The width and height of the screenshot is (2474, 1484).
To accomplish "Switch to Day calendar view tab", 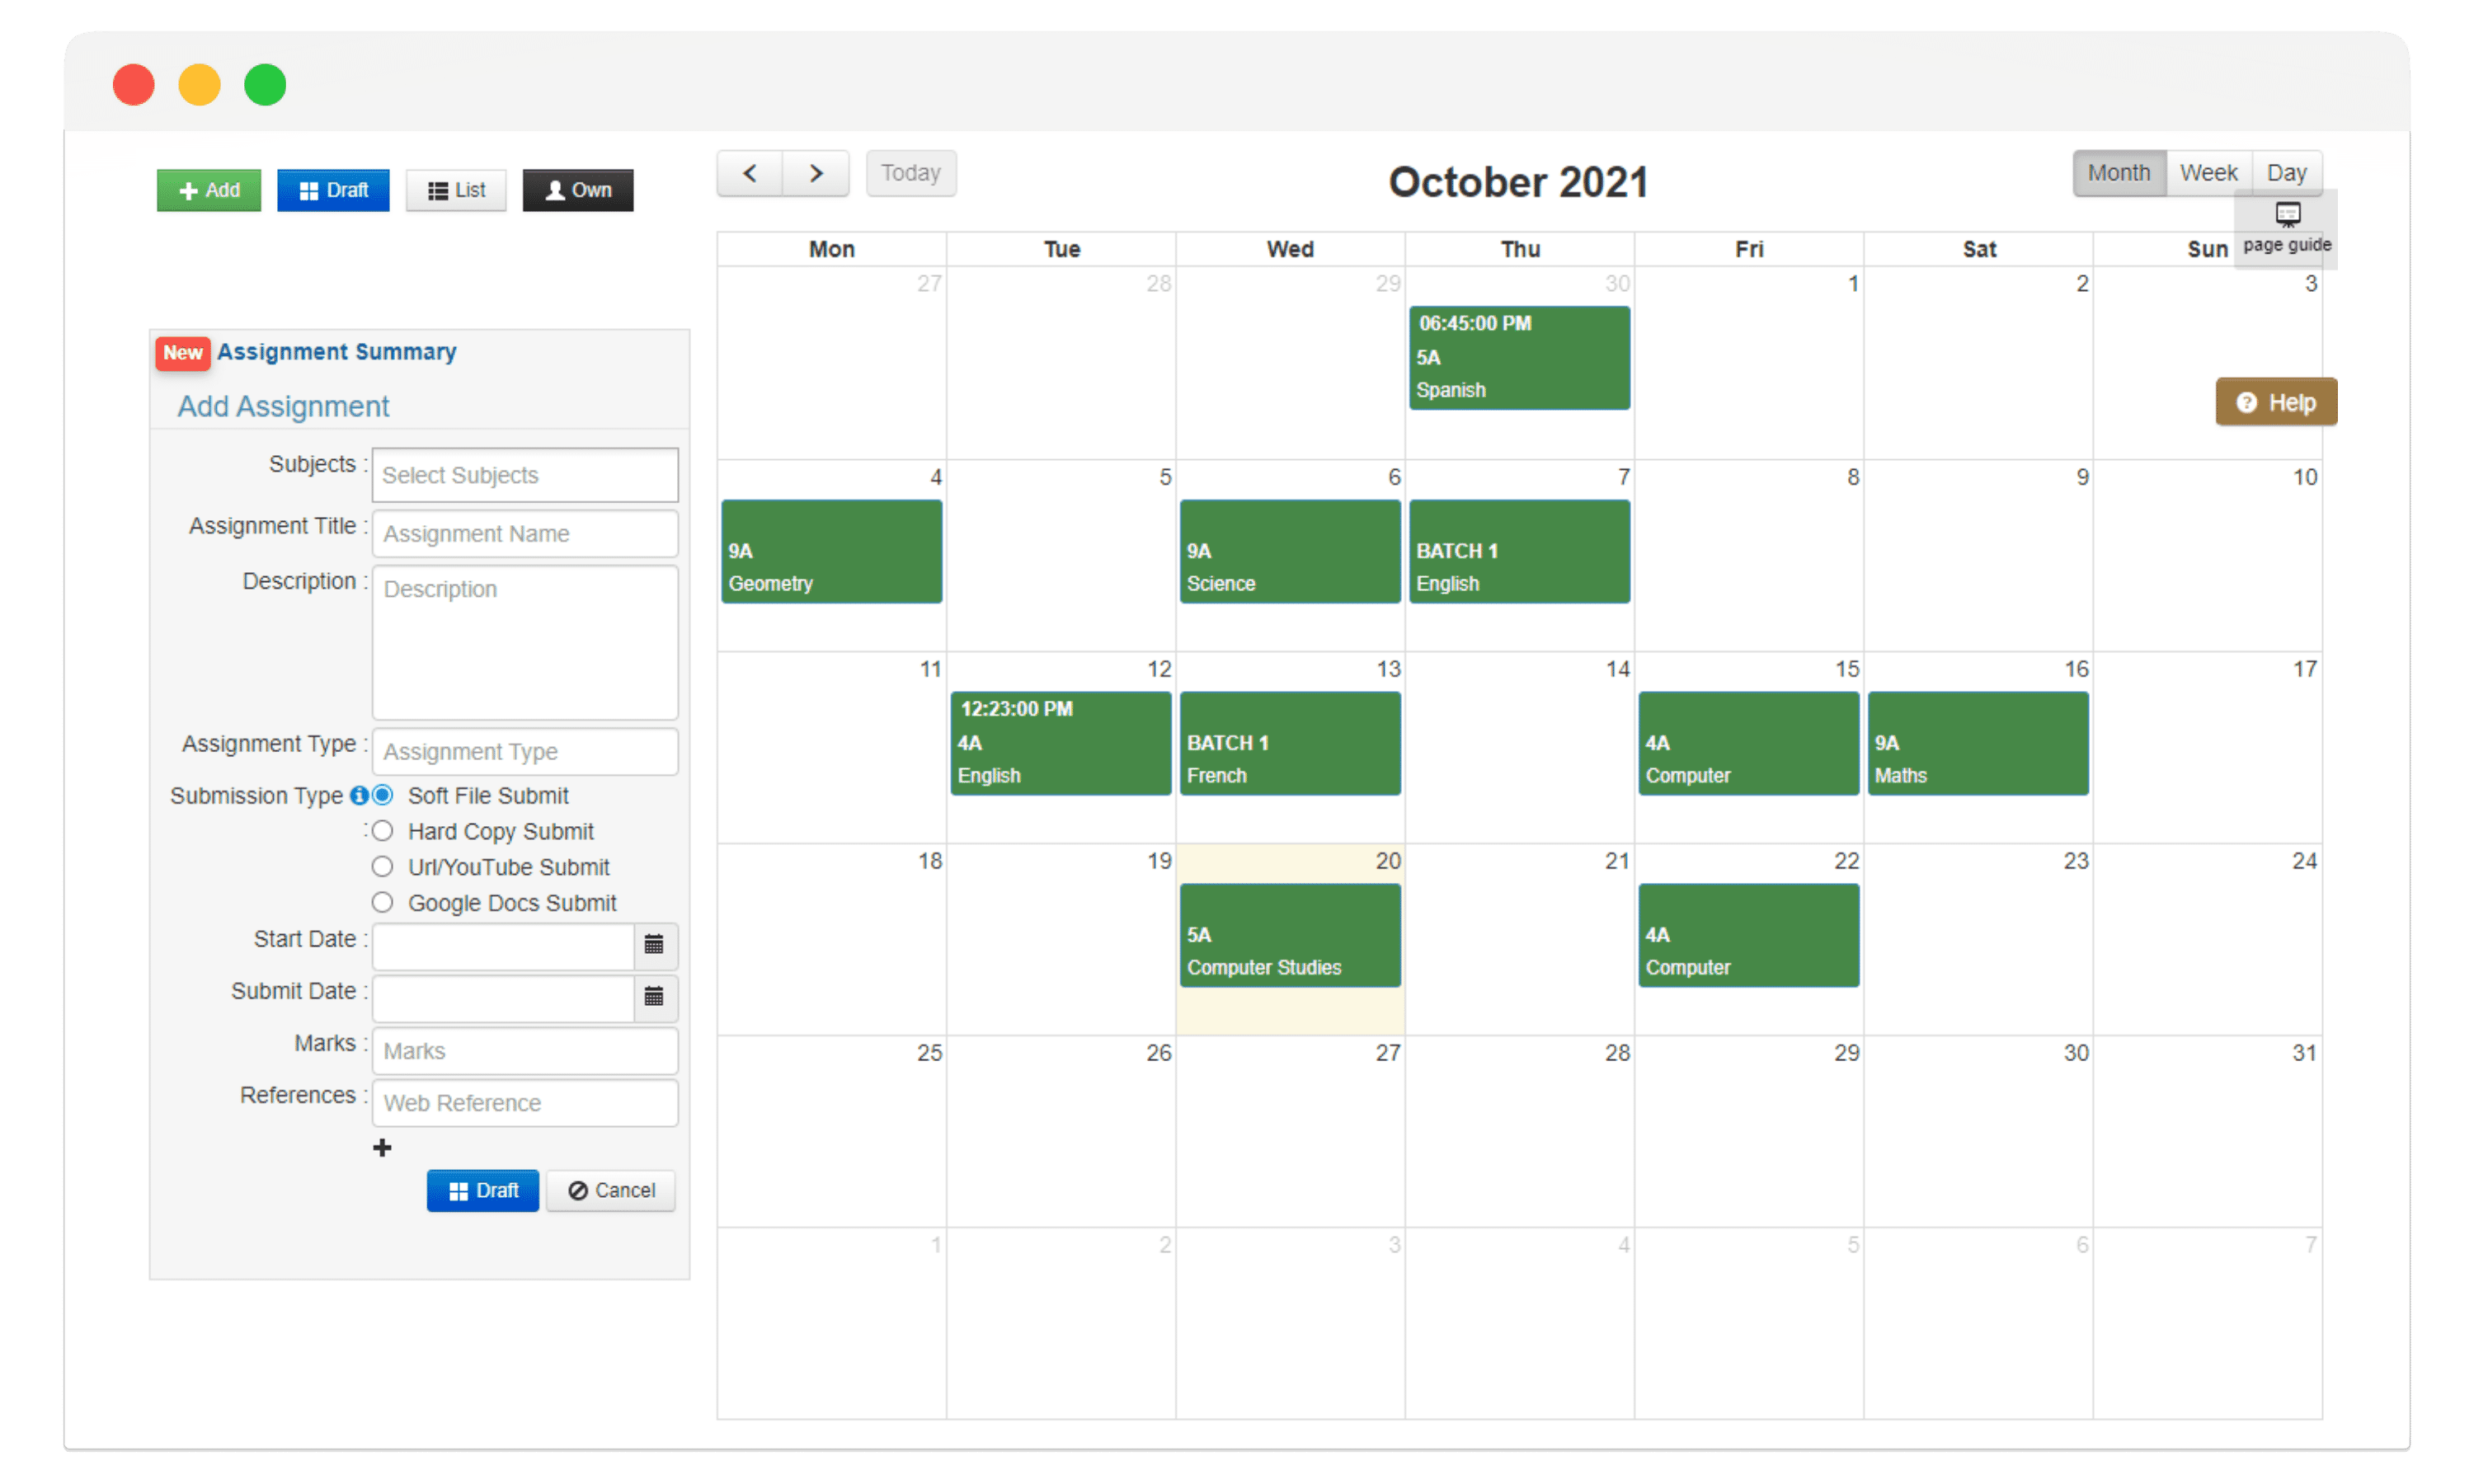I will click(2287, 171).
